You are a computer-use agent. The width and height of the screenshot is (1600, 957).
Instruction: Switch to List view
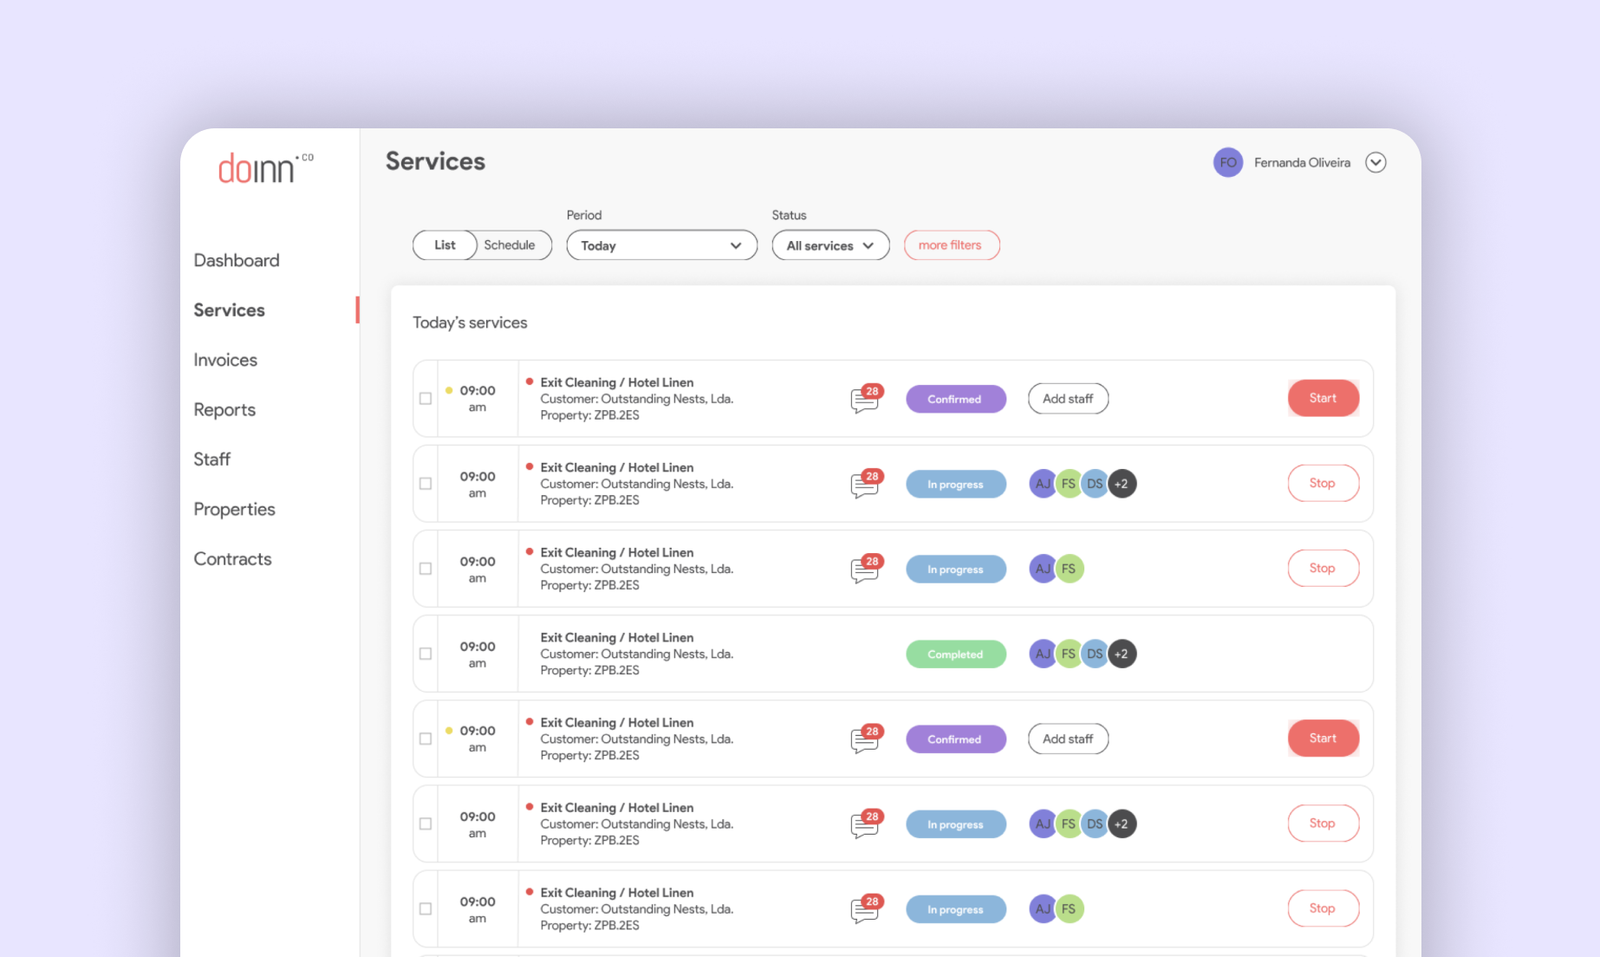click(445, 245)
